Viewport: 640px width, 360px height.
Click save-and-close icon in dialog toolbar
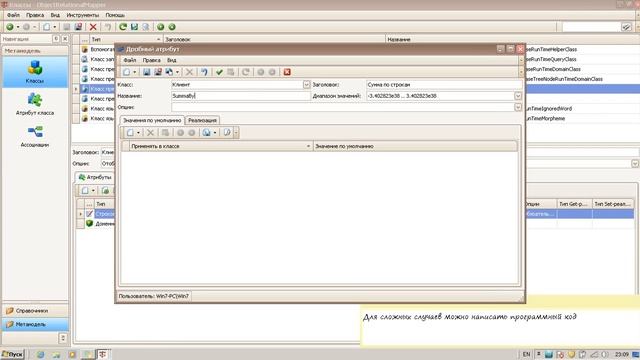click(158, 72)
